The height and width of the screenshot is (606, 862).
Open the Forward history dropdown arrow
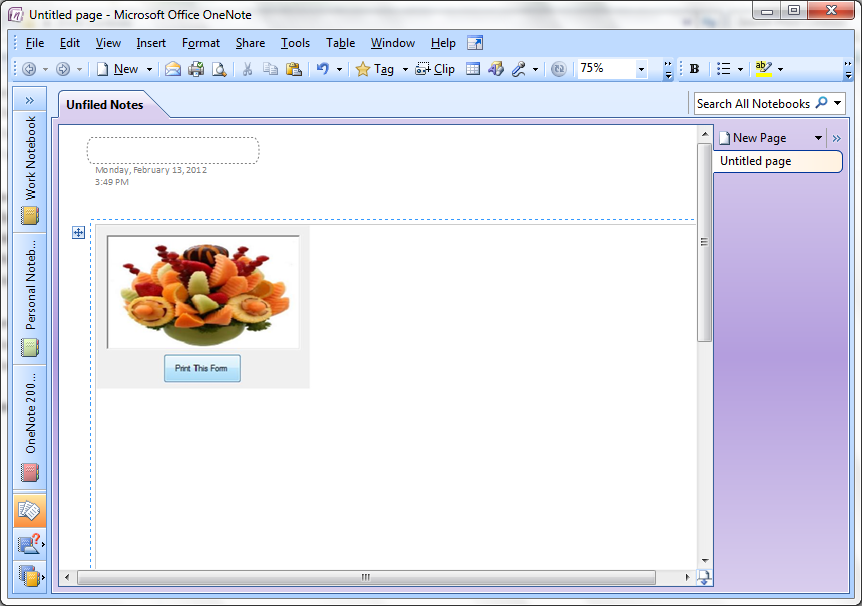[79, 69]
